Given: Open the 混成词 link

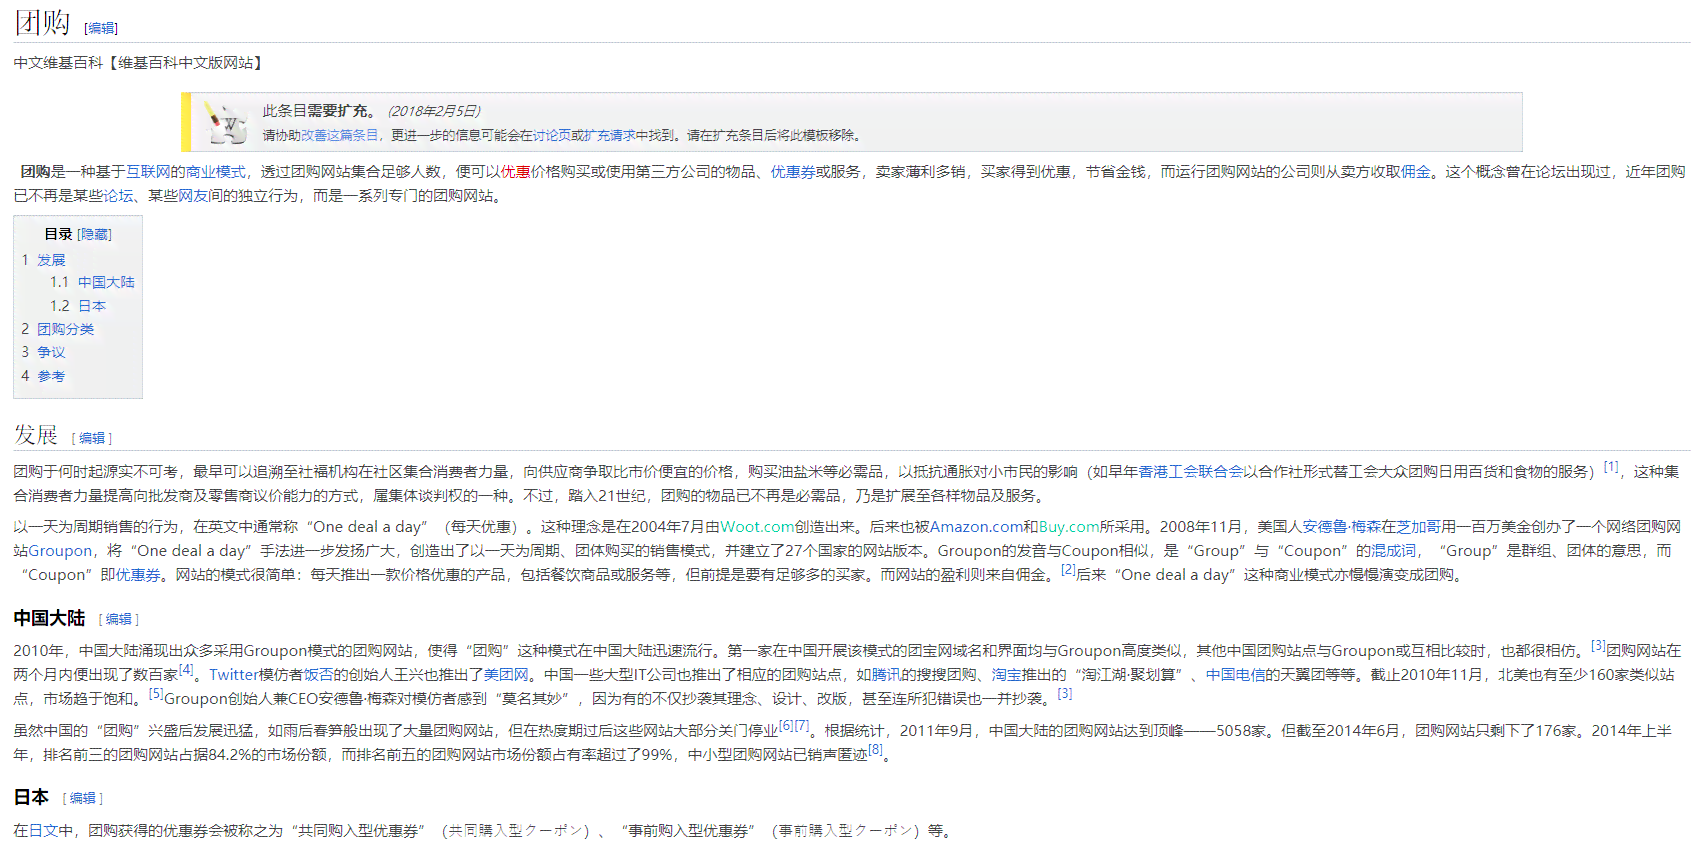Looking at the screenshot, I should pyautogui.click(x=1393, y=551).
